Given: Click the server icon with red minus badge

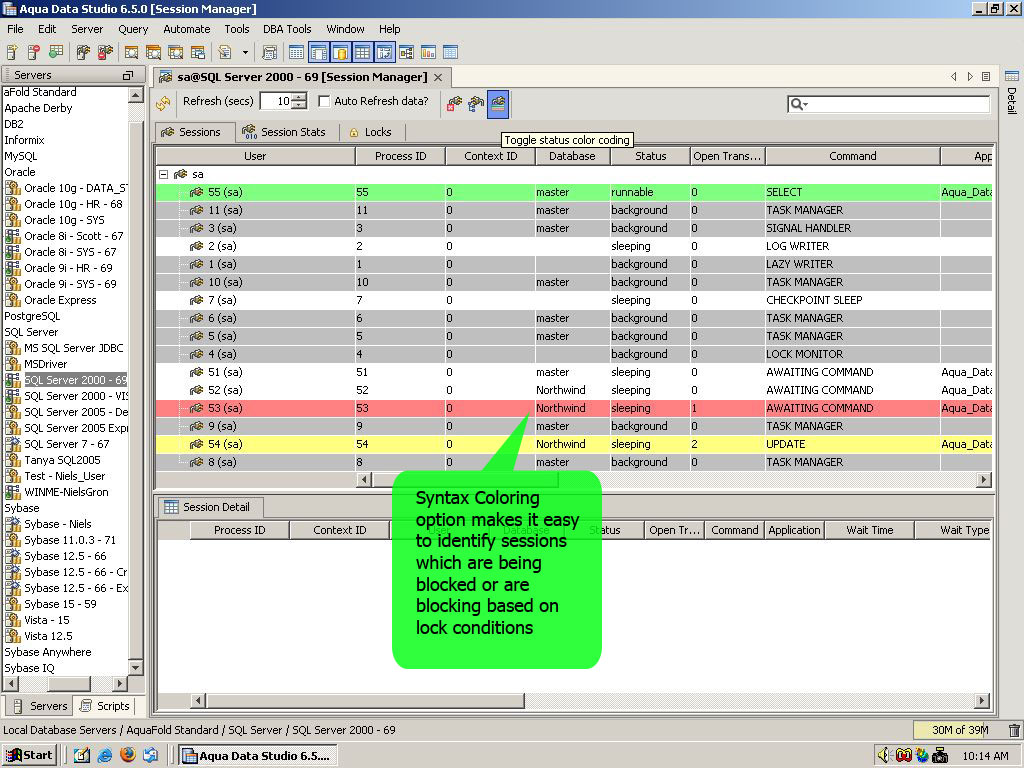Looking at the screenshot, I should (34, 52).
